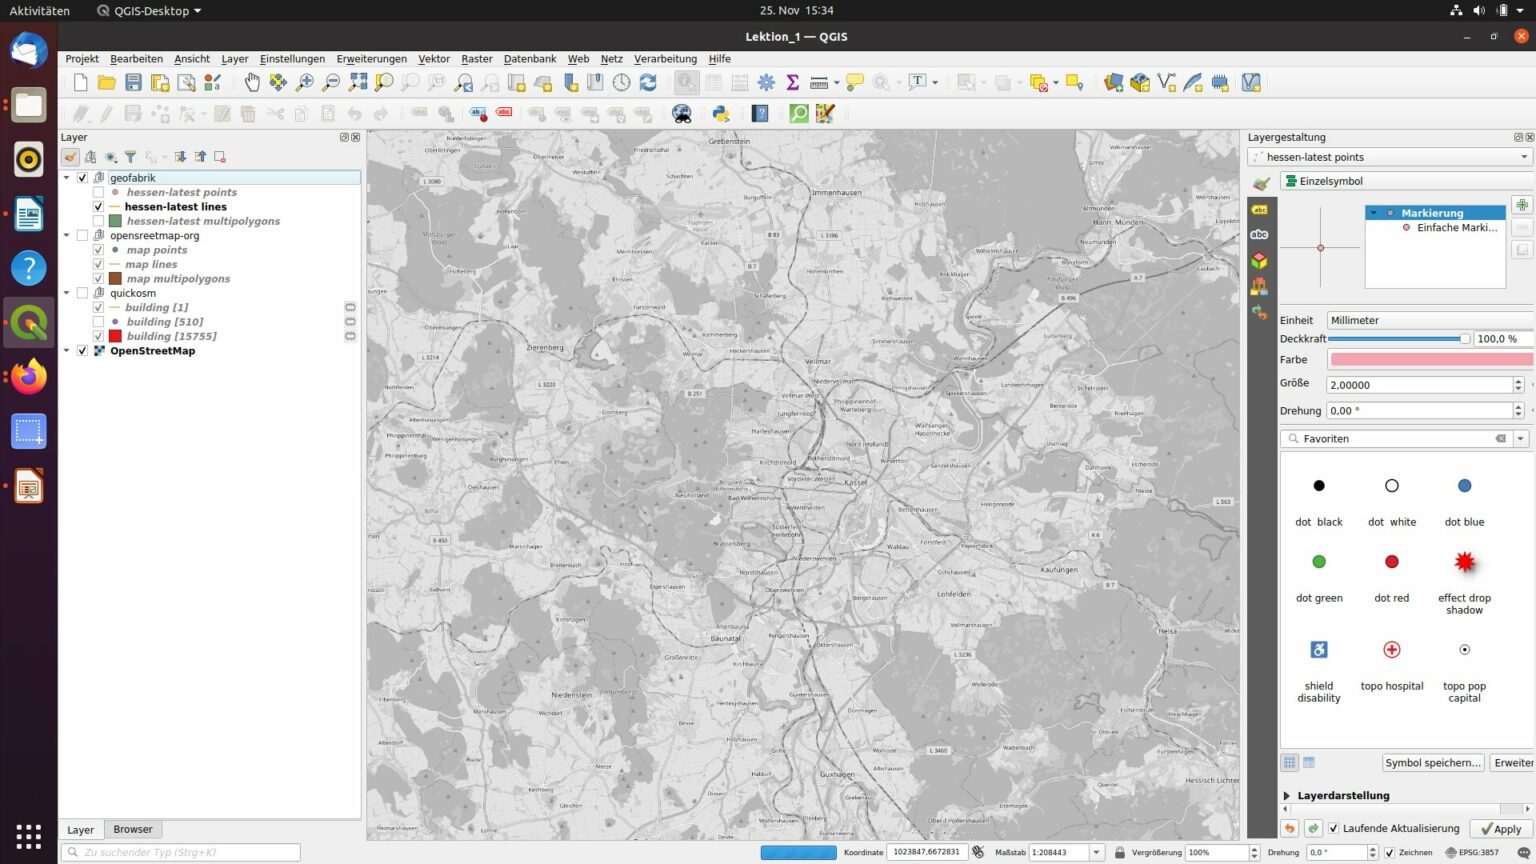Open the hessen-latest points layer dropdown
The height and width of the screenshot is (864, 1536).
tap(1391, 157)
